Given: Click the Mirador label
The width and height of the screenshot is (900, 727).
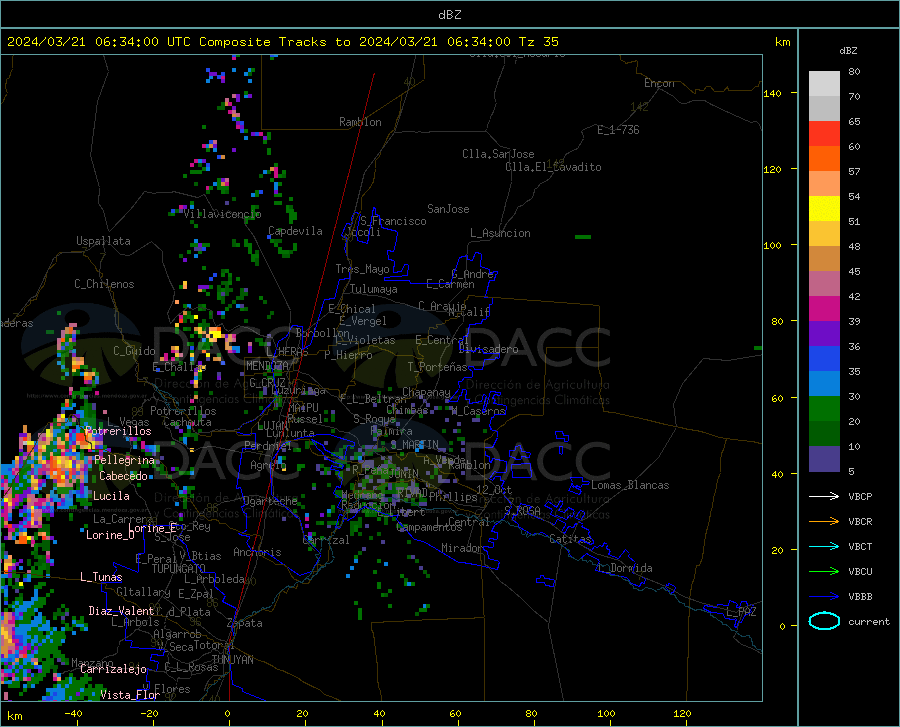Looking at the screenshot, I should 462,548.
